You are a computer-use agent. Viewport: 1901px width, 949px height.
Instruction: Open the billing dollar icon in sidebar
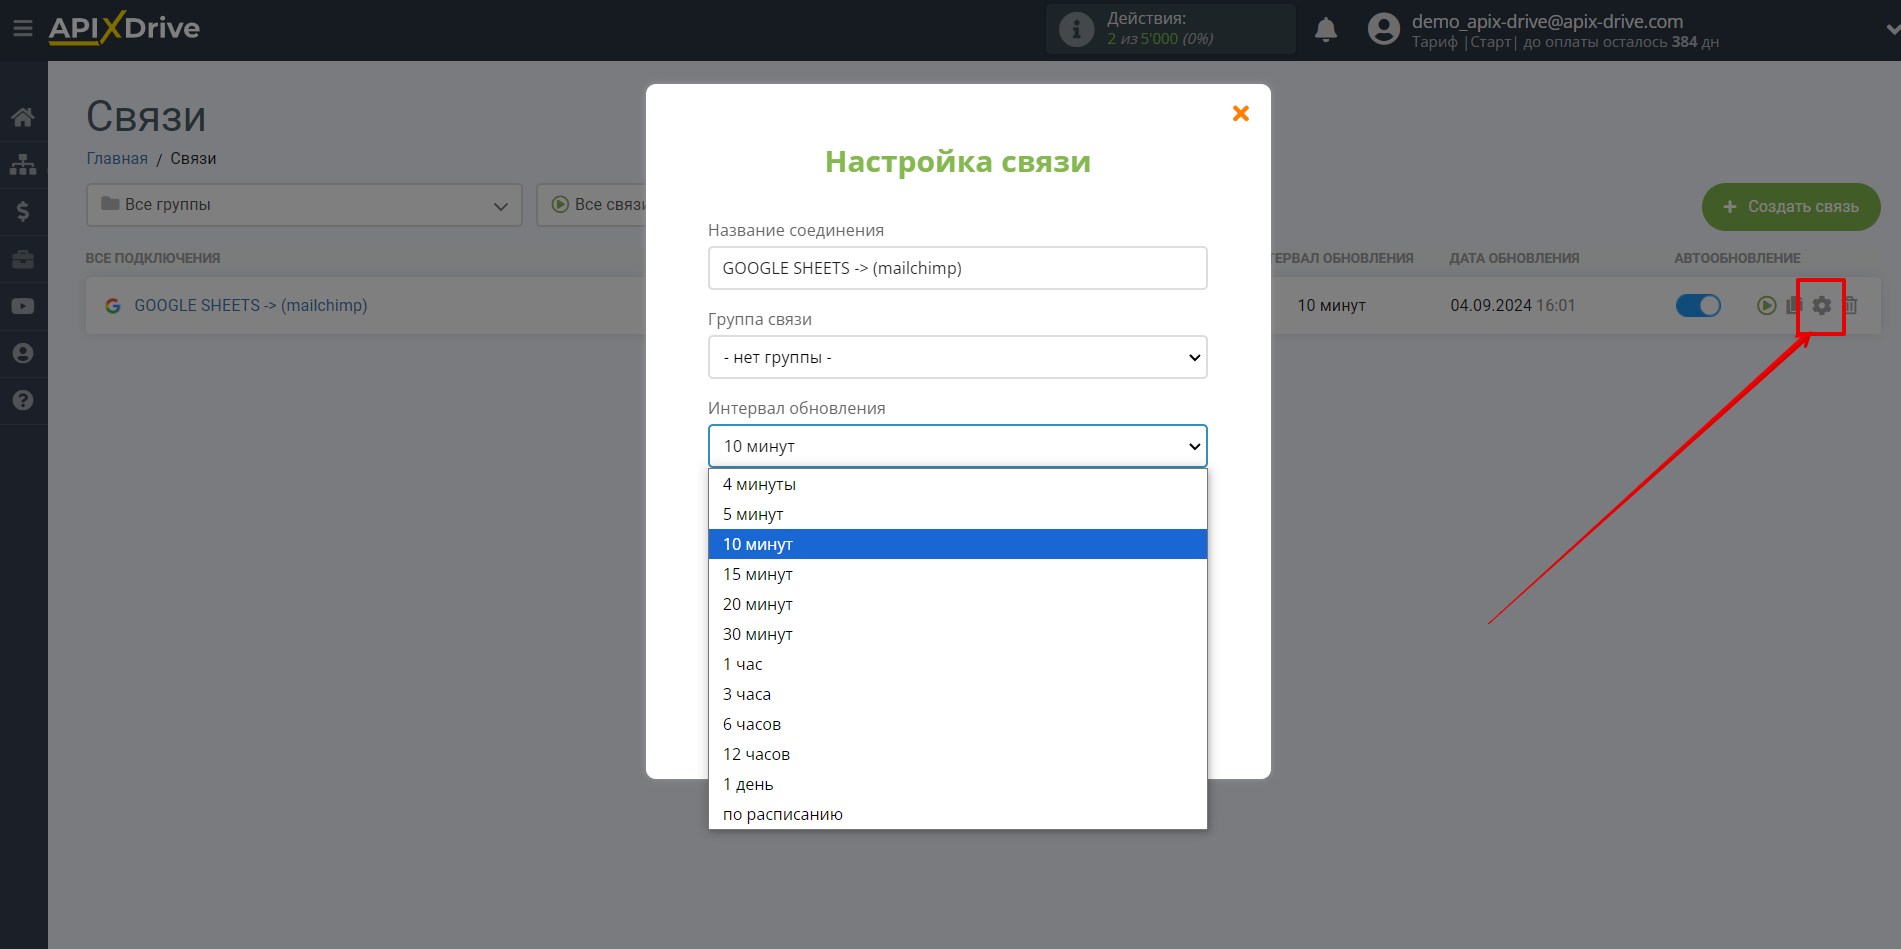pyautogui.click(x=23, y=211)
